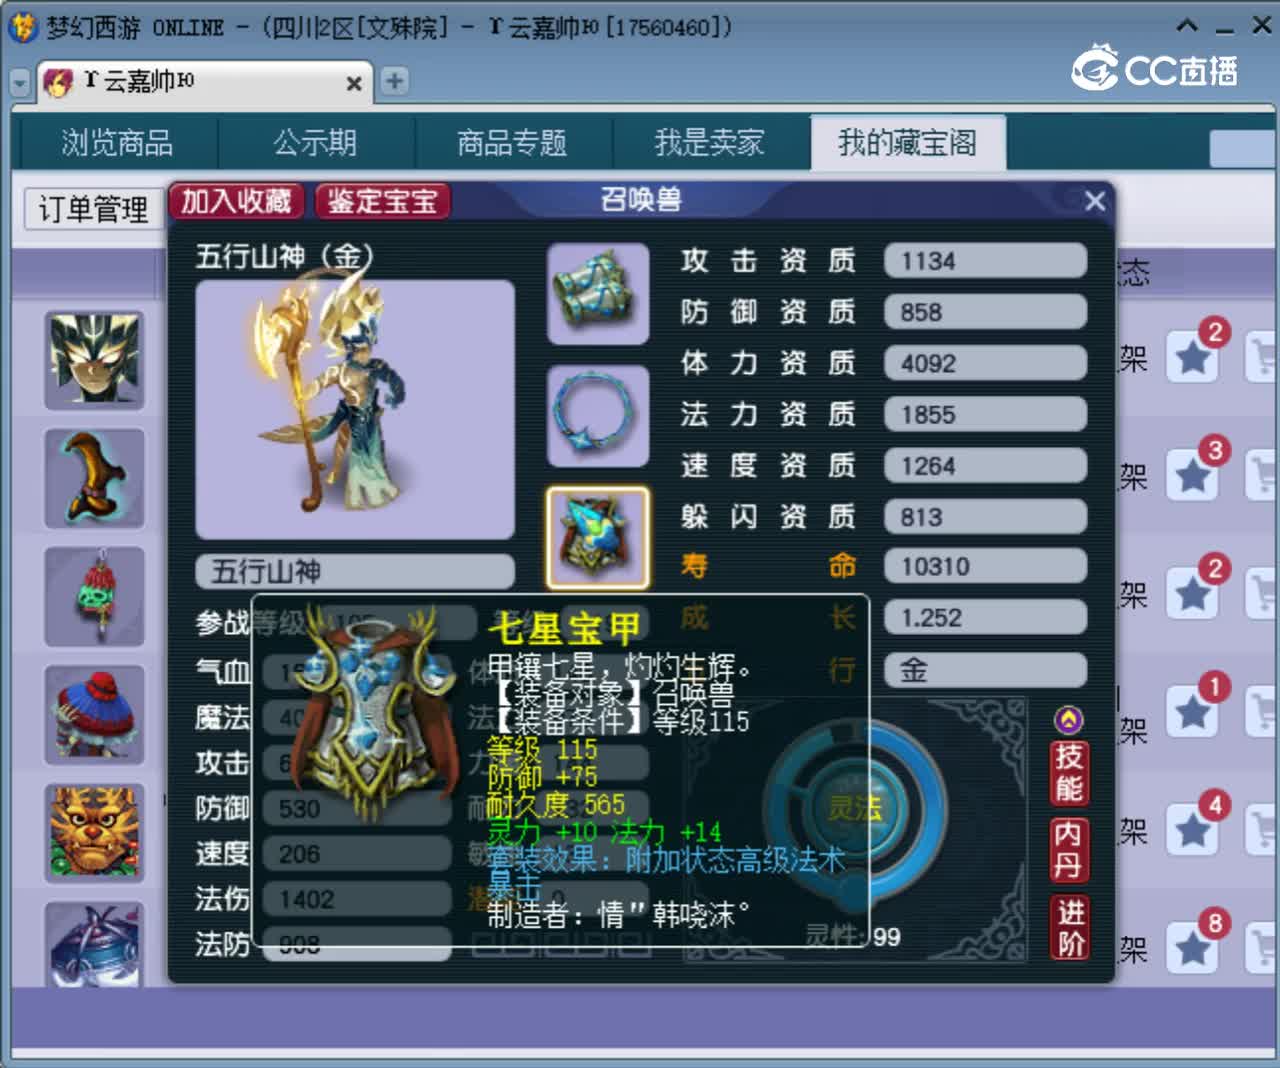1280x1068 pixels.
Task: Click the game logo in title bar
Action: (21, 26)
